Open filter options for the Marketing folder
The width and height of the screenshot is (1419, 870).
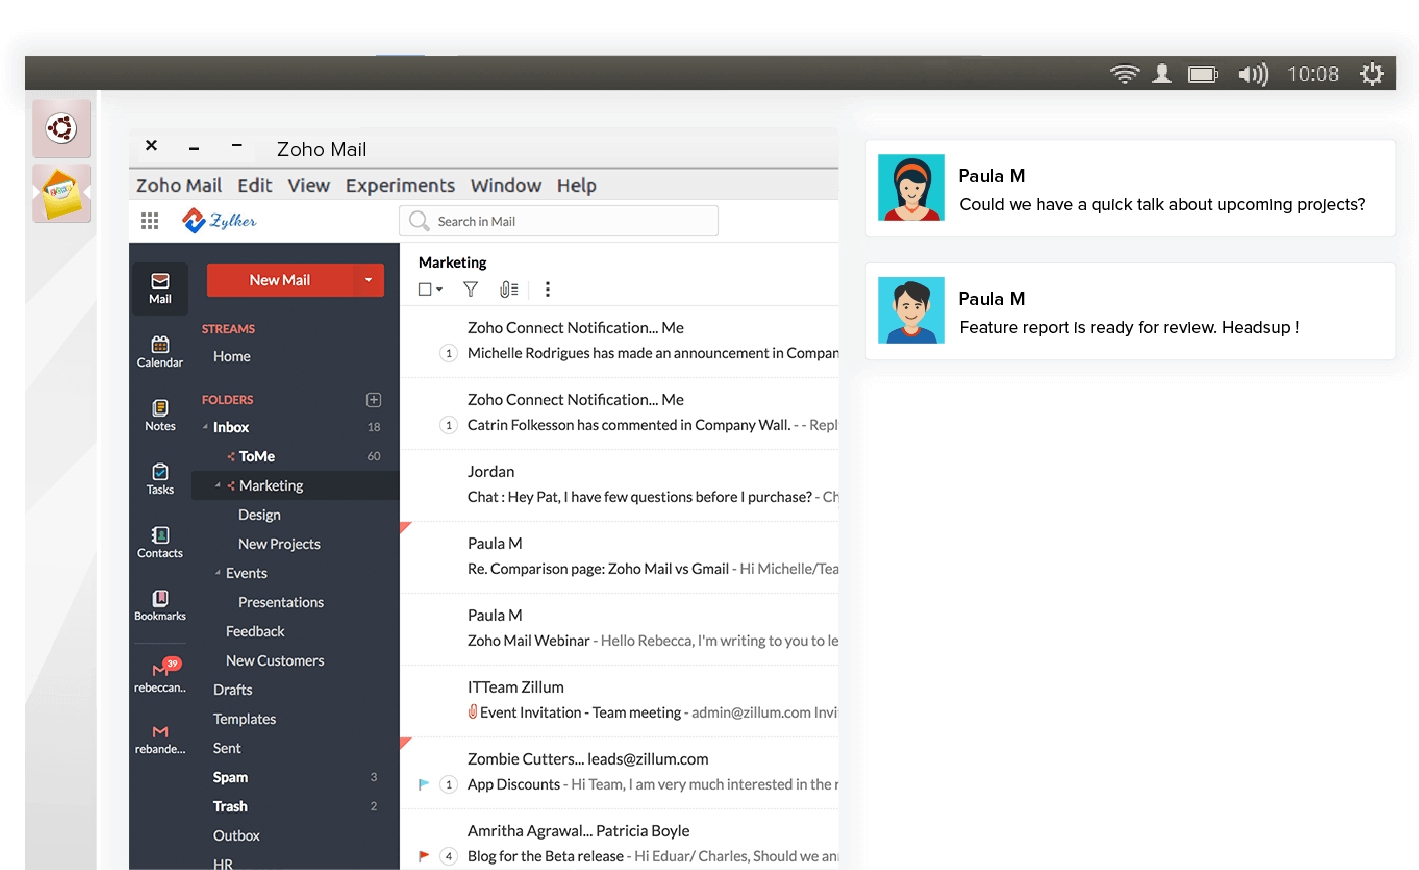(x=470, y=289)
